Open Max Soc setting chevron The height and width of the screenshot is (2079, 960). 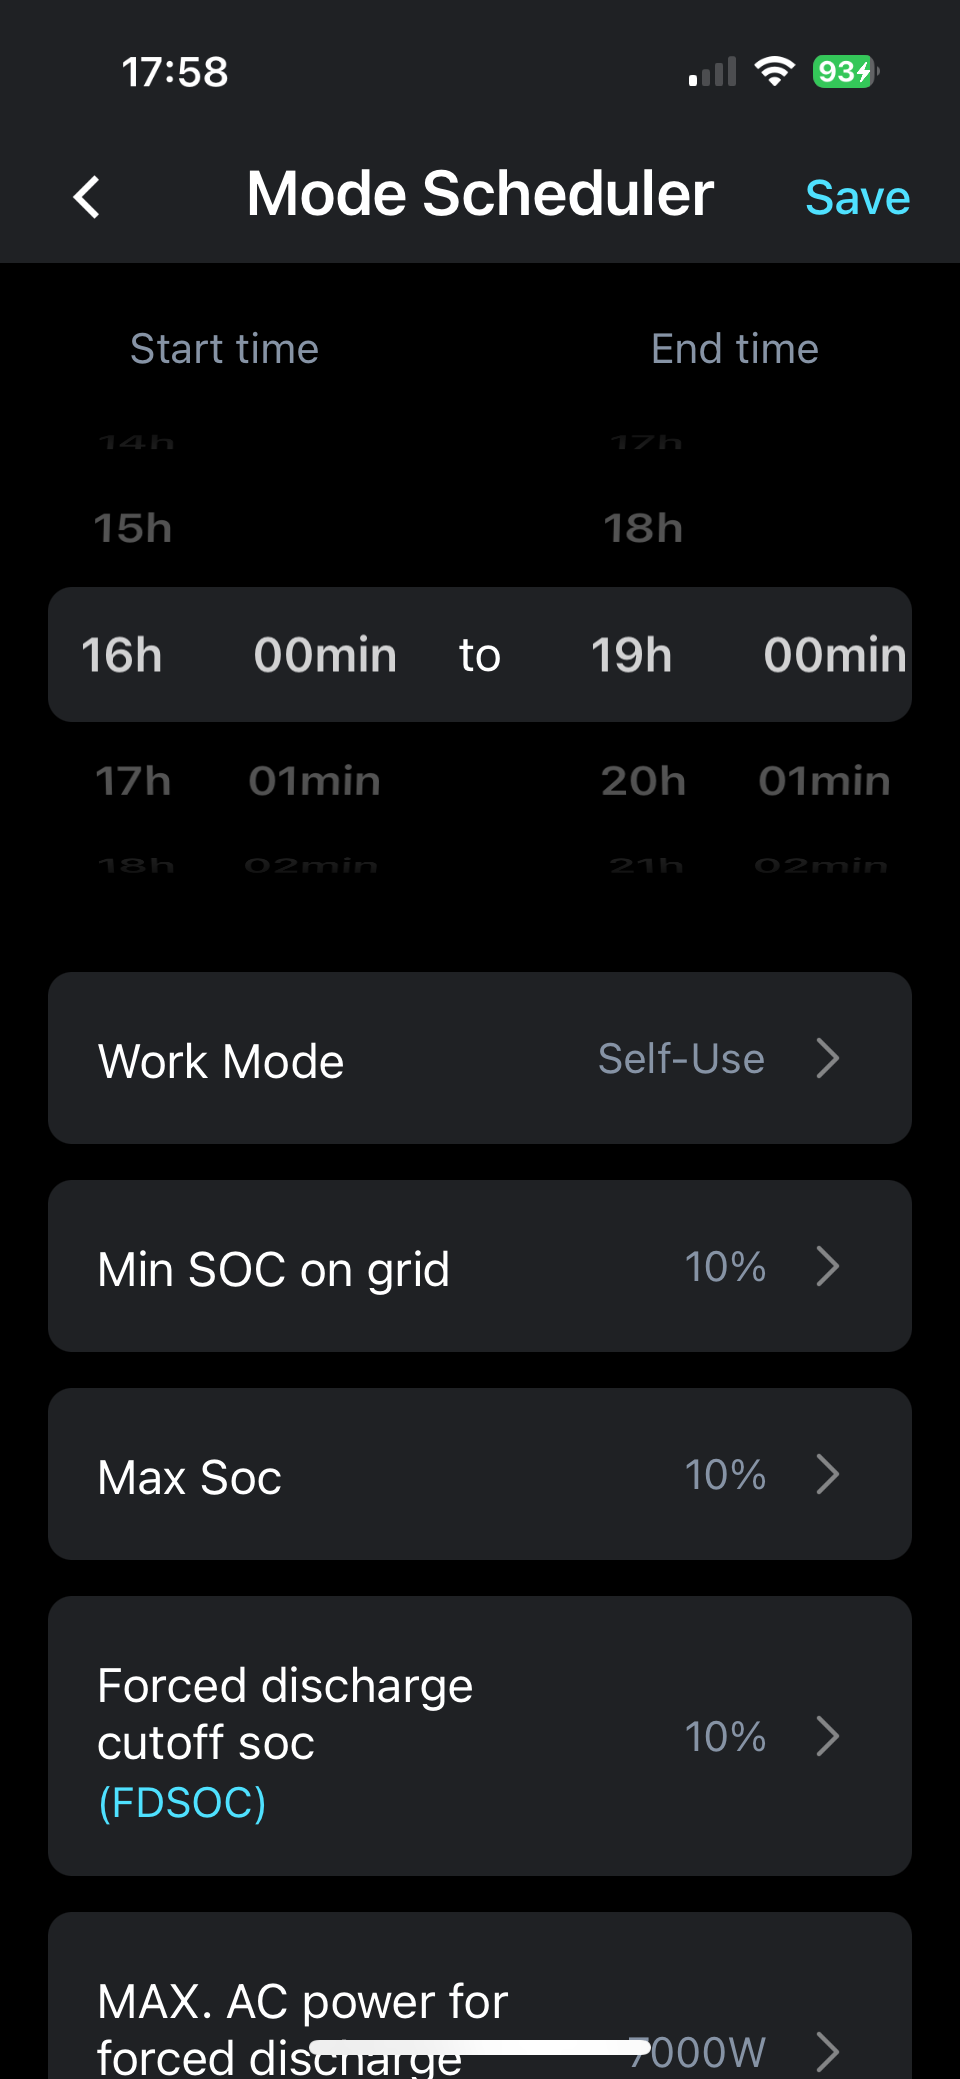827,1474
